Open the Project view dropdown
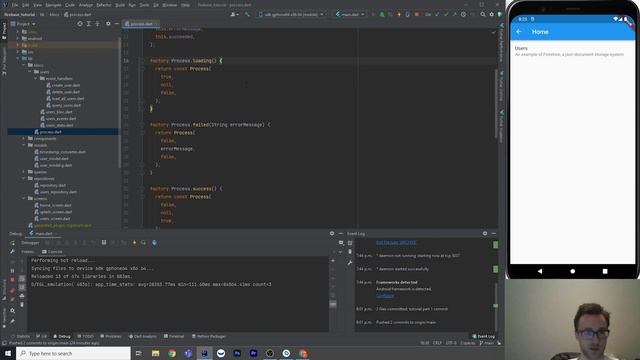Viewport: 640px width, 360px height. [25, 24]
